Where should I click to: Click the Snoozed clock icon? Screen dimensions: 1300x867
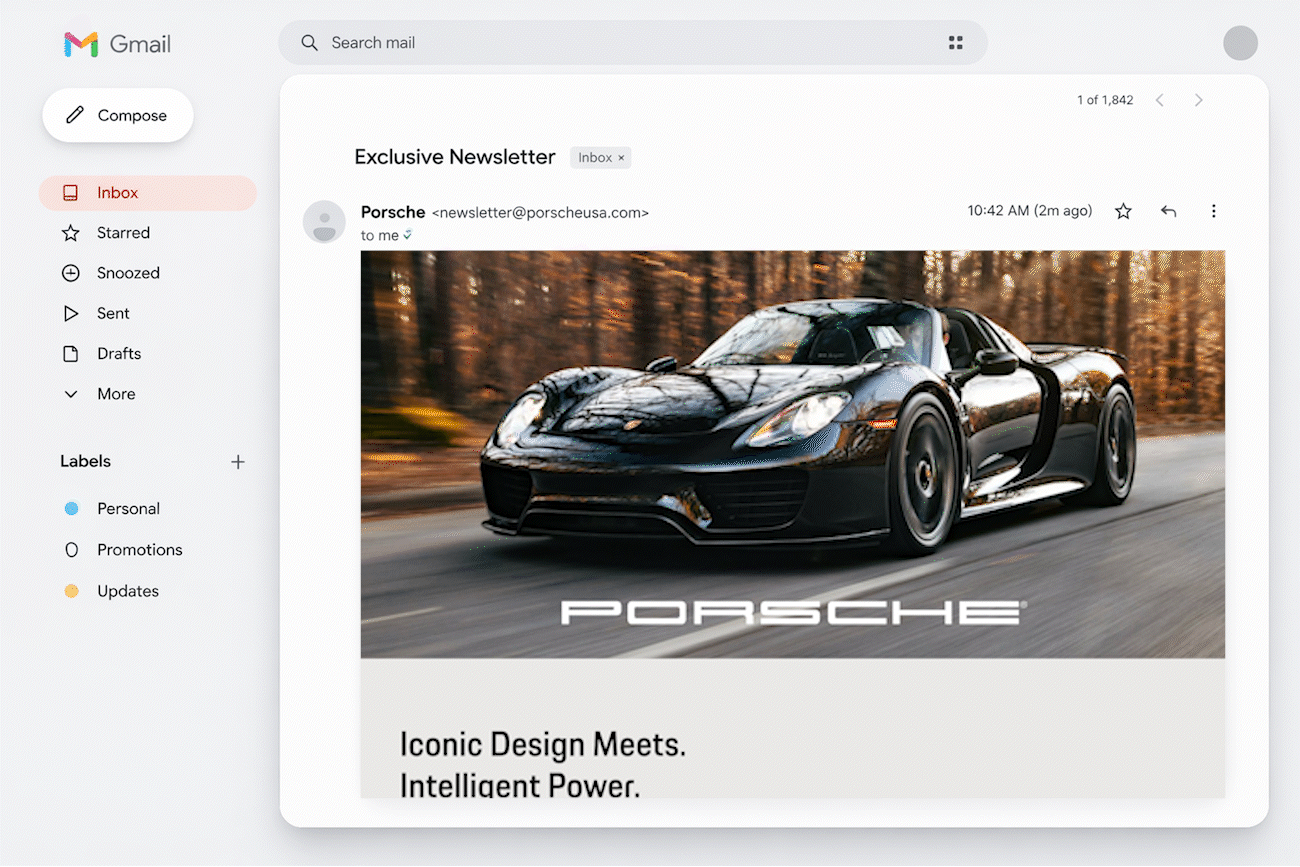(70, 273)
